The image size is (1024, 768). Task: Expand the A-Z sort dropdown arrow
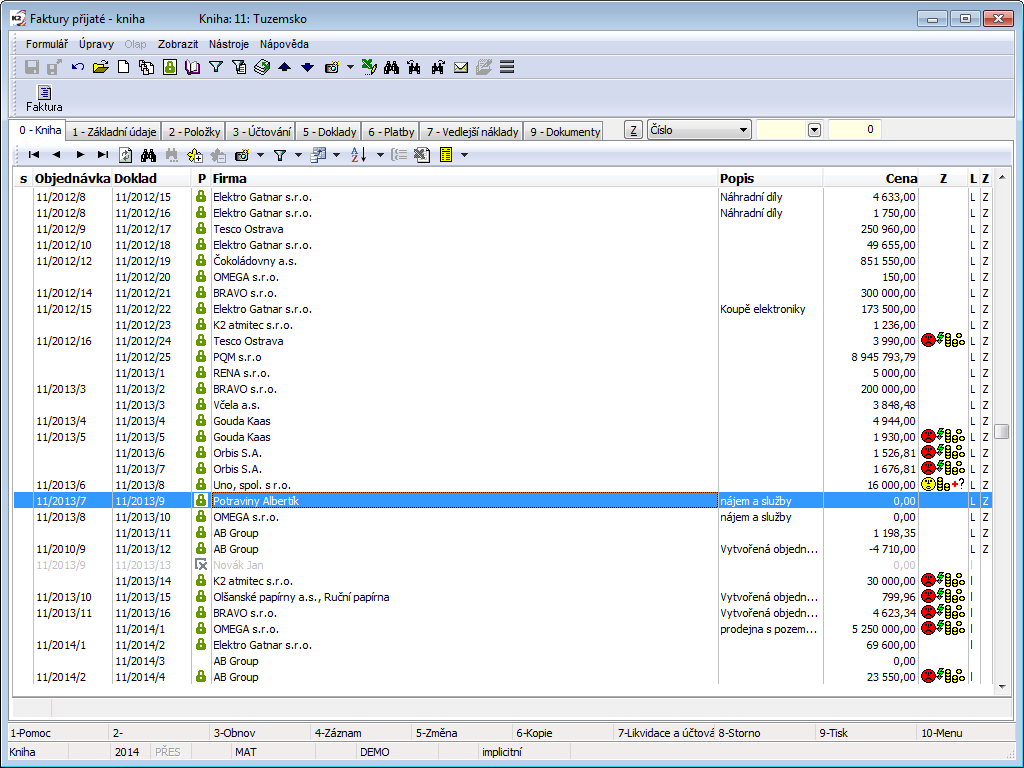[380, 155]
